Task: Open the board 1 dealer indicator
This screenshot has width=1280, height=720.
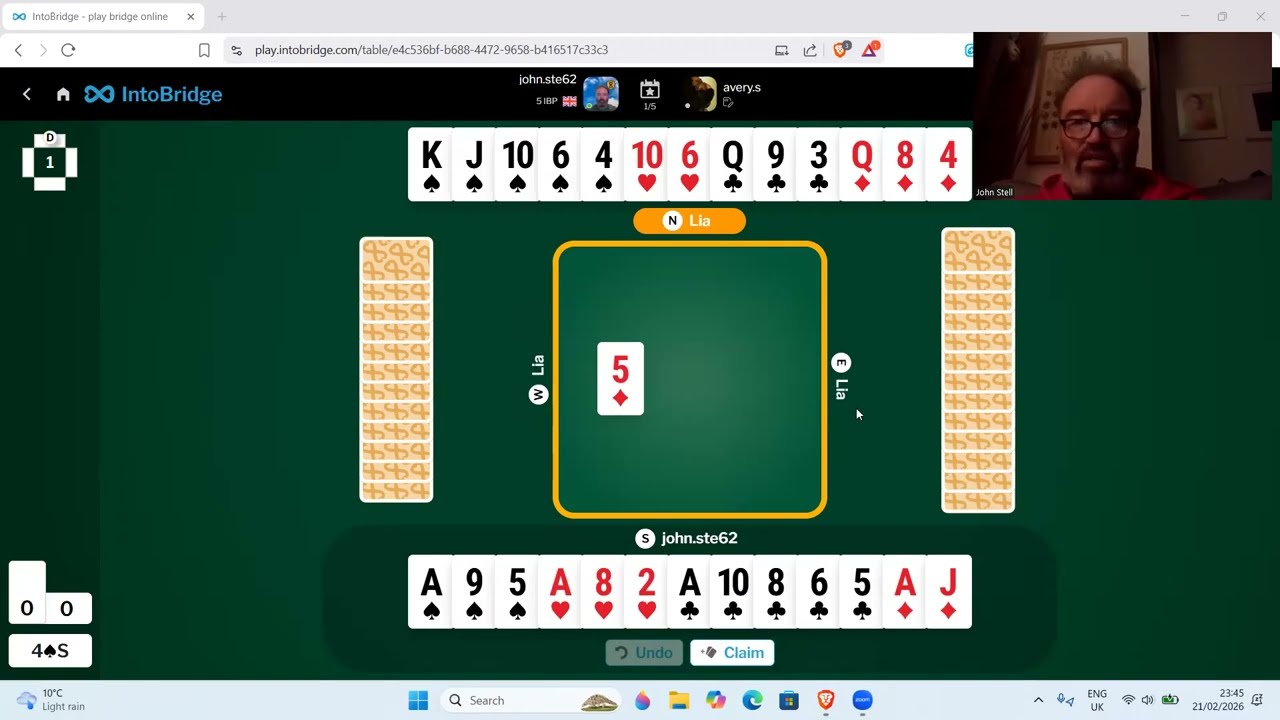Action: pos(50,161)
